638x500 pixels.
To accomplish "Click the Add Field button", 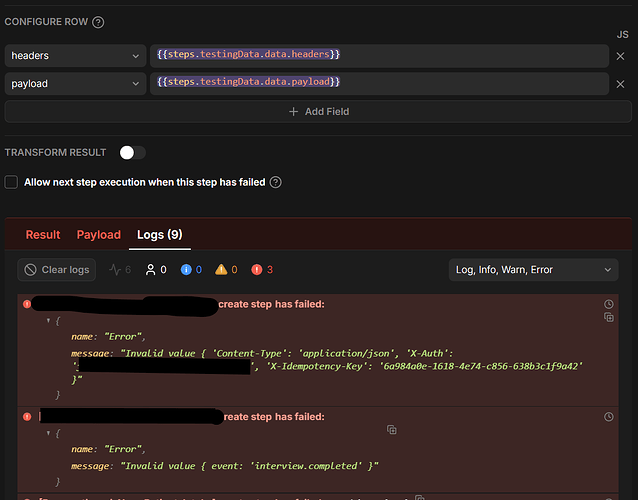I will pyautogui.click(x=318, y=111).
